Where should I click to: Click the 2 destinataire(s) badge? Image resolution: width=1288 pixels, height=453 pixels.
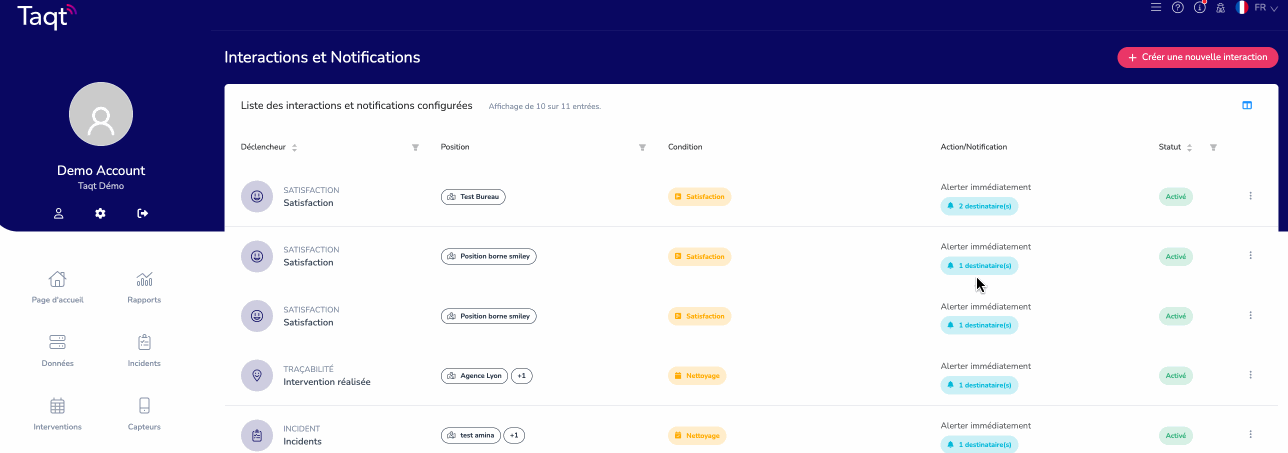[979, 206]
